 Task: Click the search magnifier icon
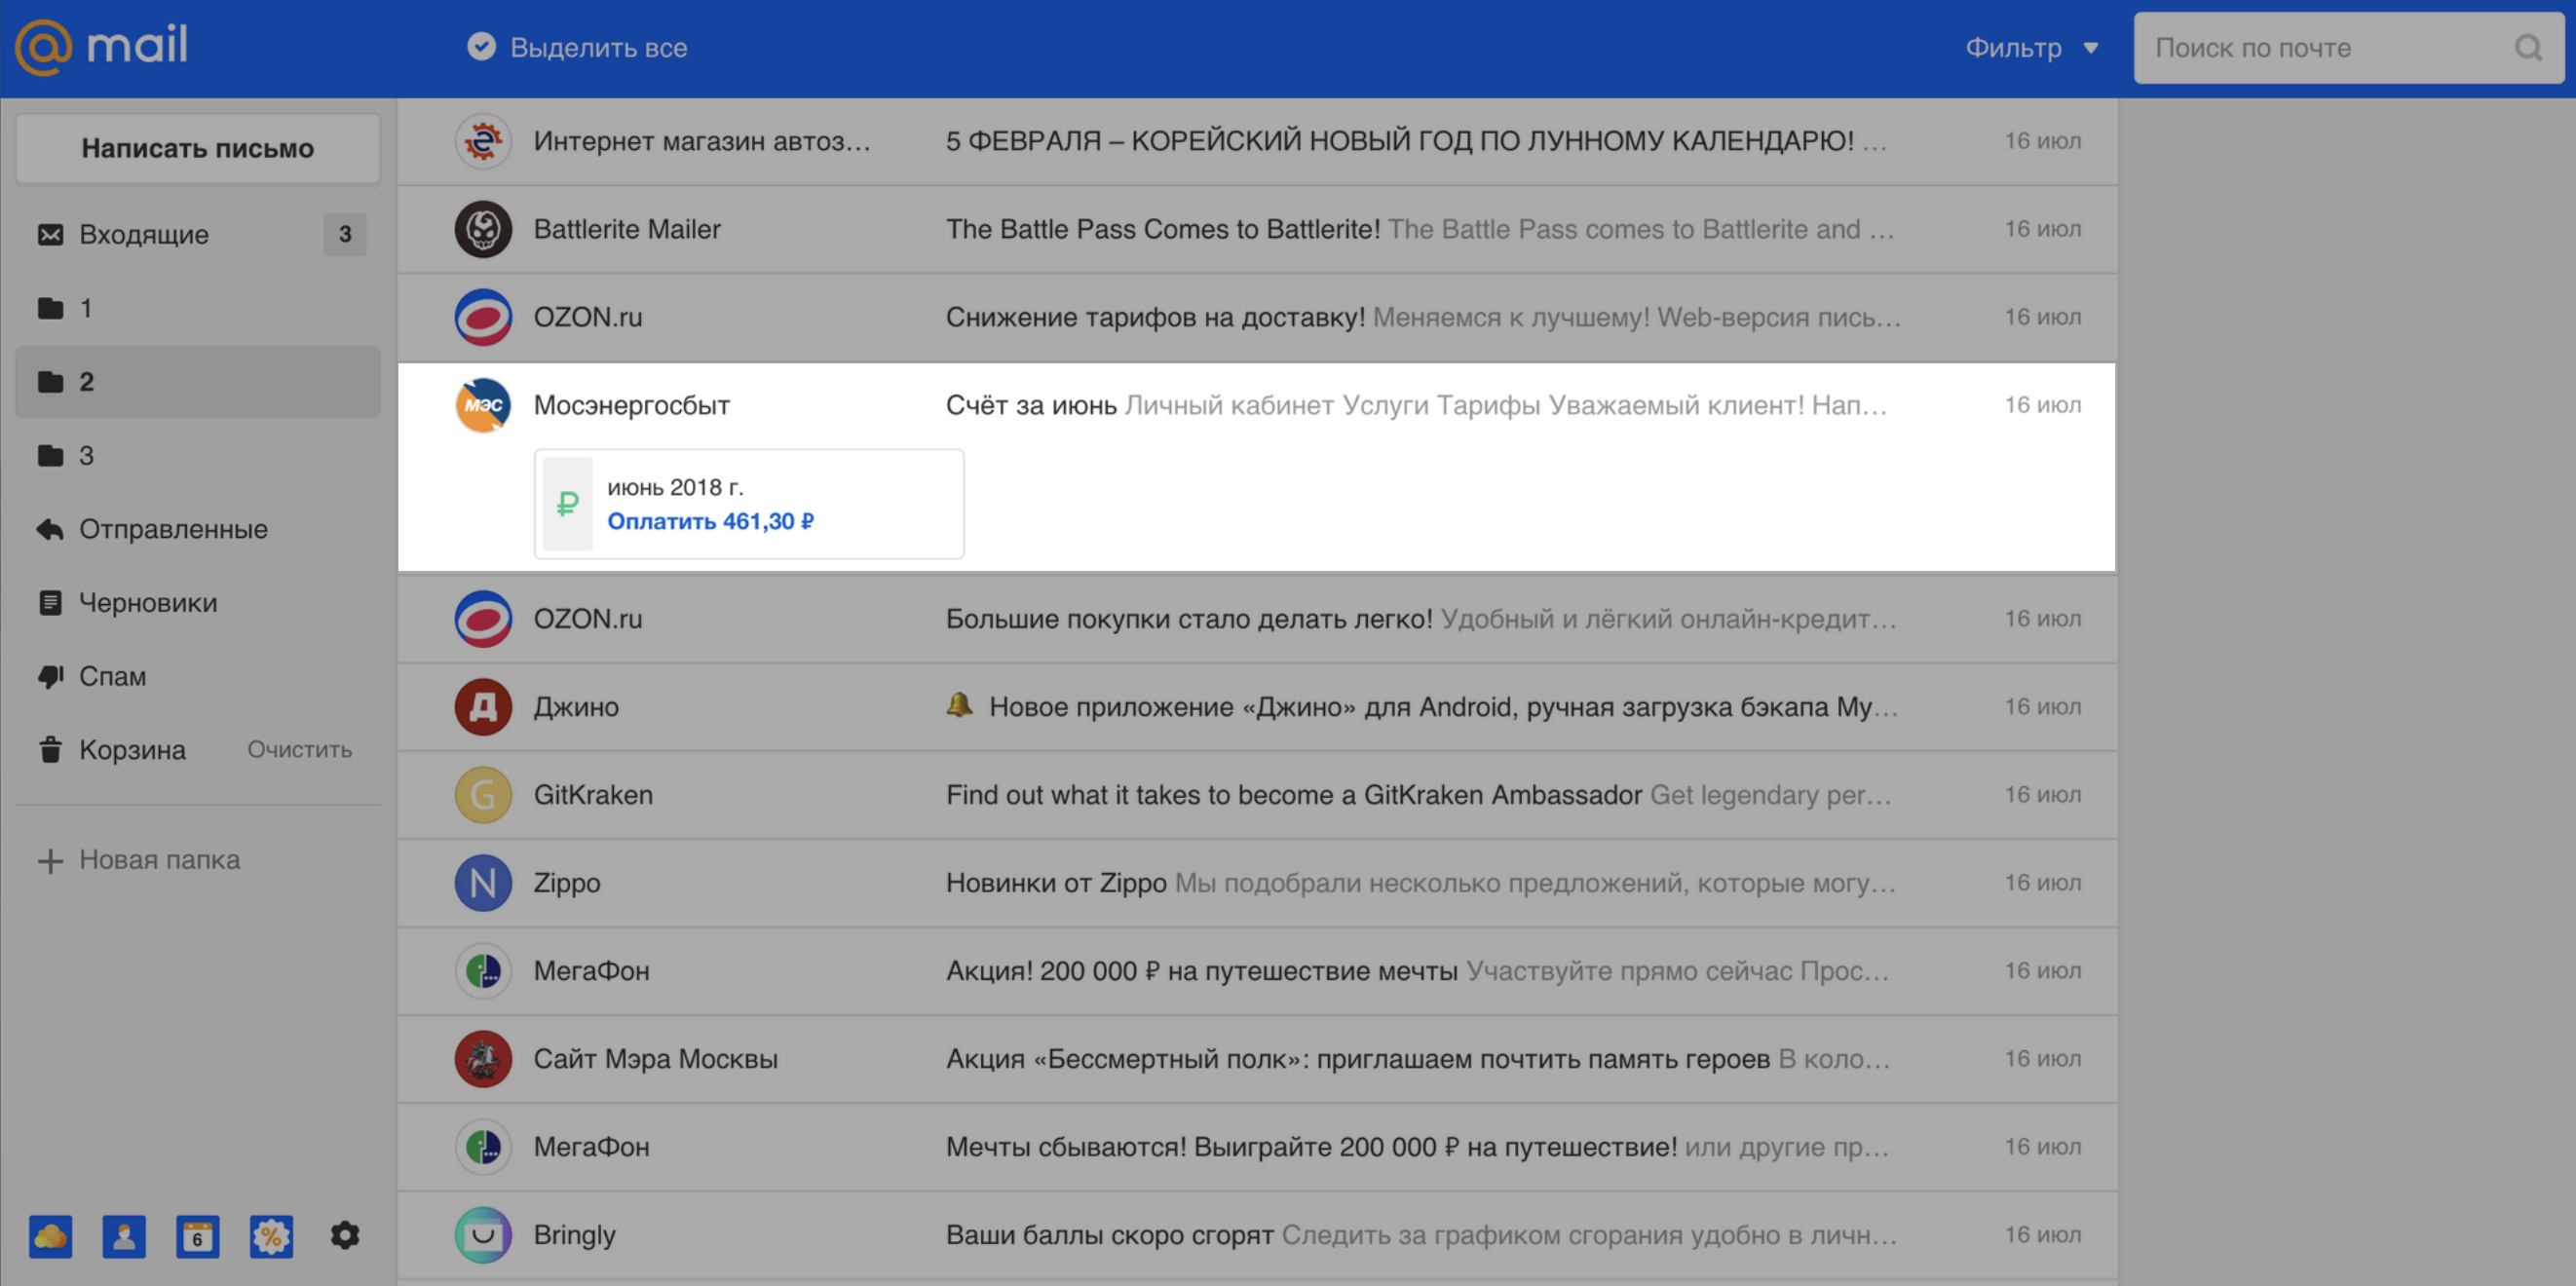(2528, 48)
